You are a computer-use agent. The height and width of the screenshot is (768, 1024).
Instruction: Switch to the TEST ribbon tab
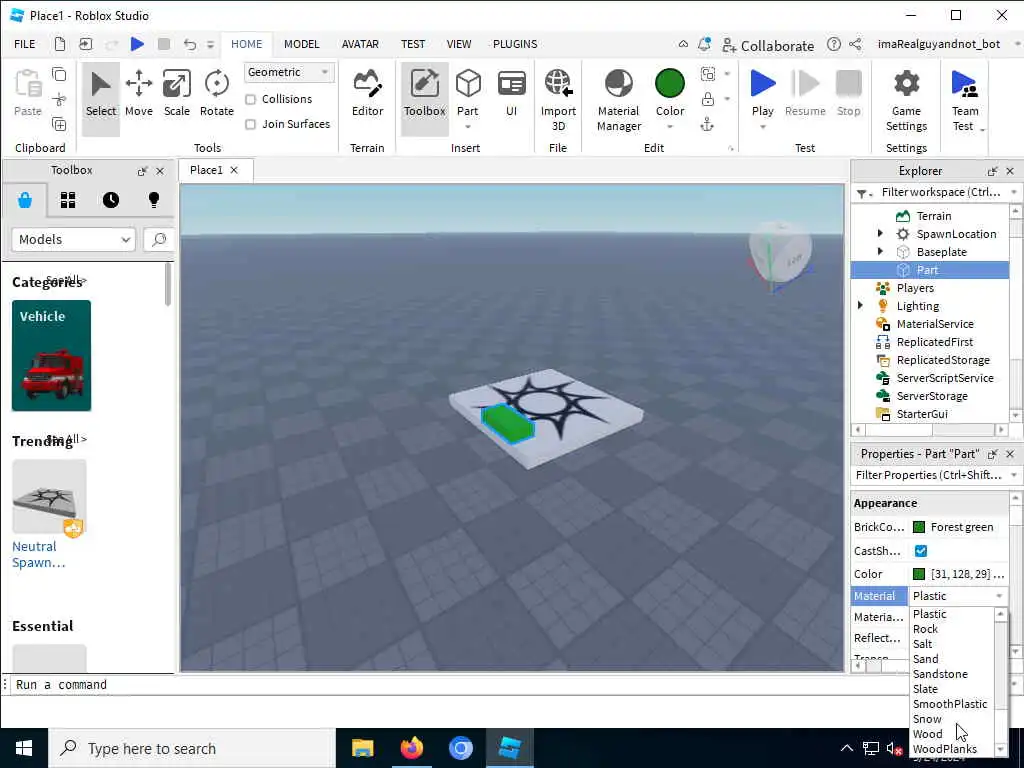point(413,44)
